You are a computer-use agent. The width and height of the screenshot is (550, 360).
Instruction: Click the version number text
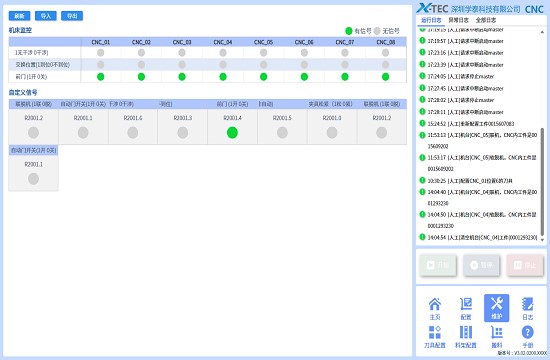(522, 353)
